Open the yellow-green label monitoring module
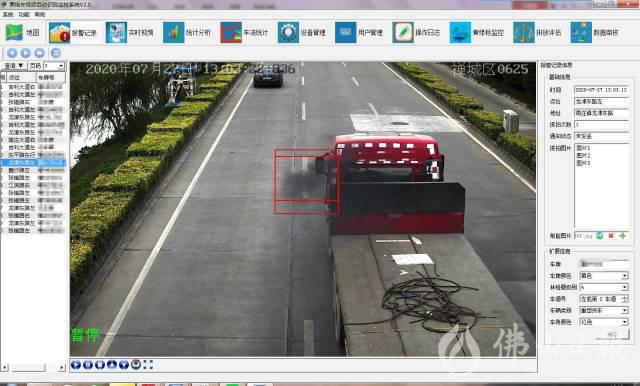The height and width of the screenshot is (386, 640). [476, 33]
